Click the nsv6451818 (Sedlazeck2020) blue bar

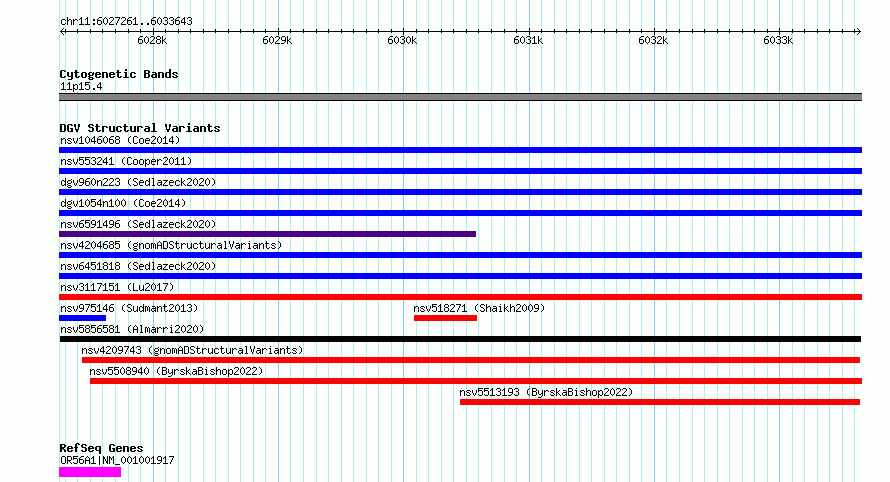(460, 276)
